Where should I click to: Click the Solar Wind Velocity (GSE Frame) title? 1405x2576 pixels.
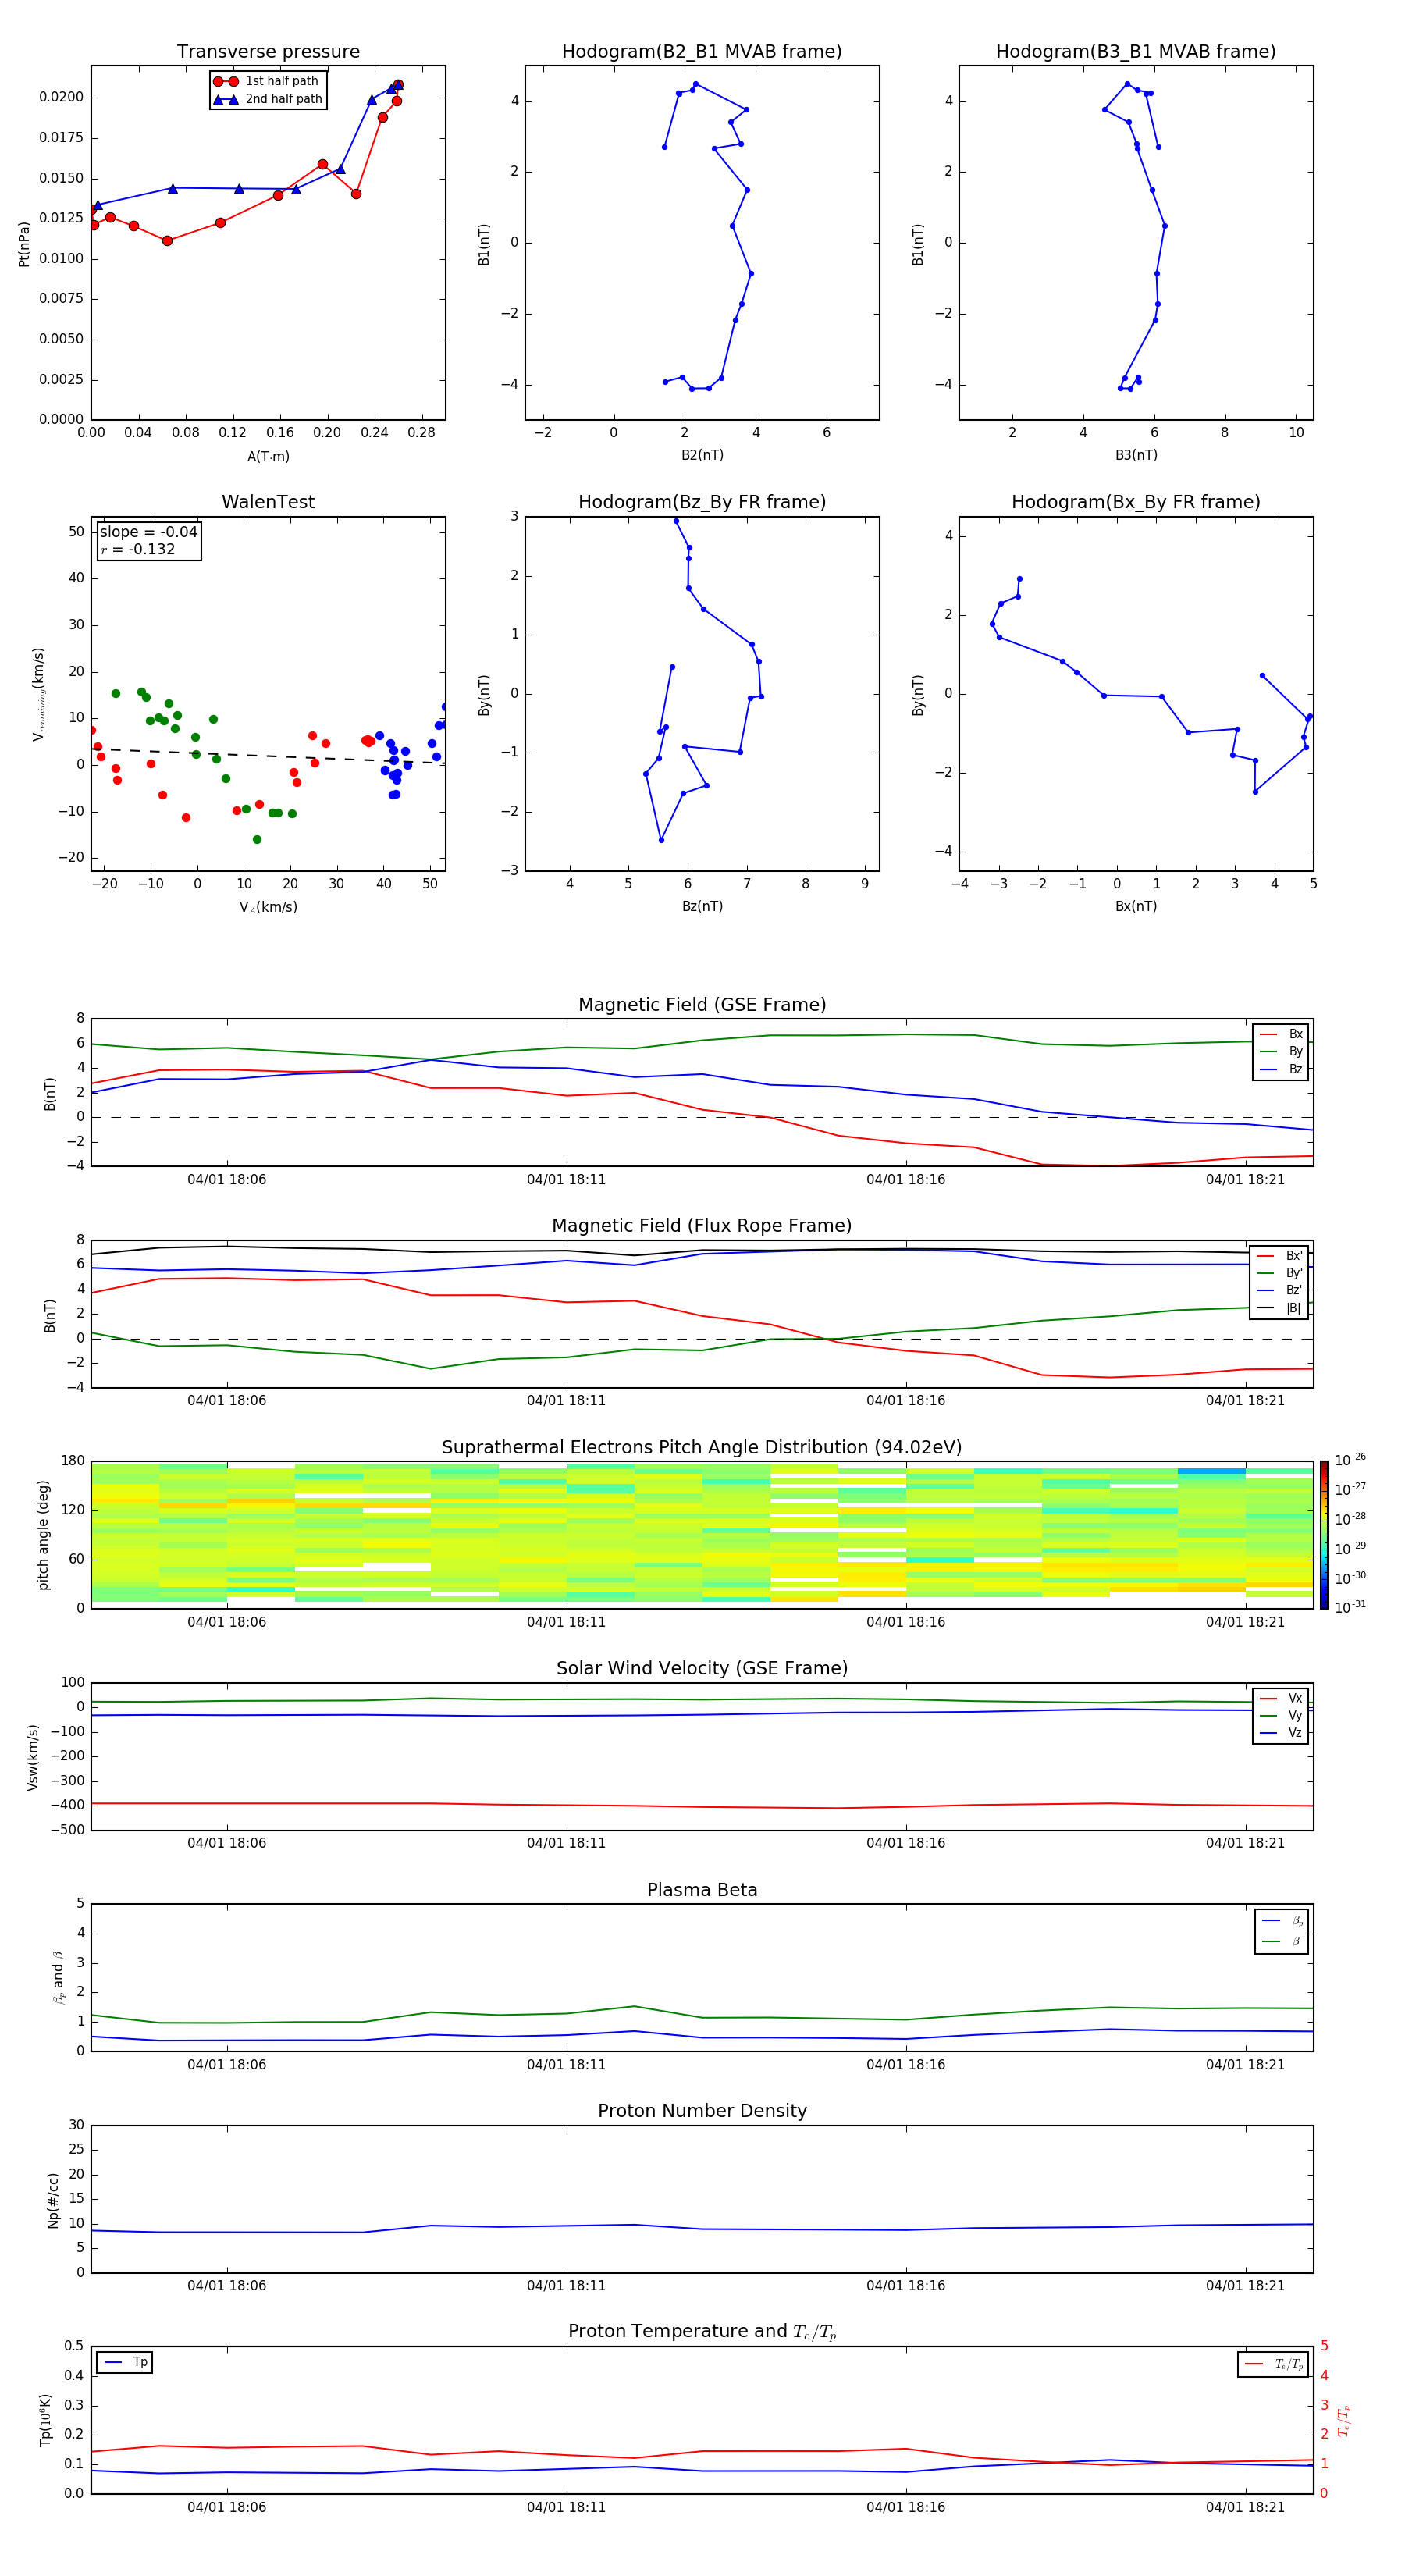click(x=702, y=1669)
